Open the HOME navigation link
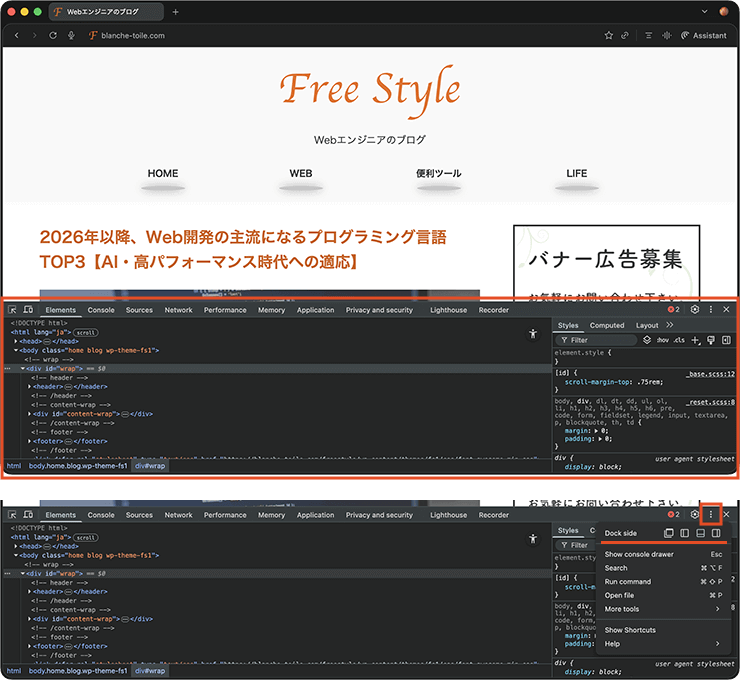Screen dimensions: 740x680 pos(163,173)
